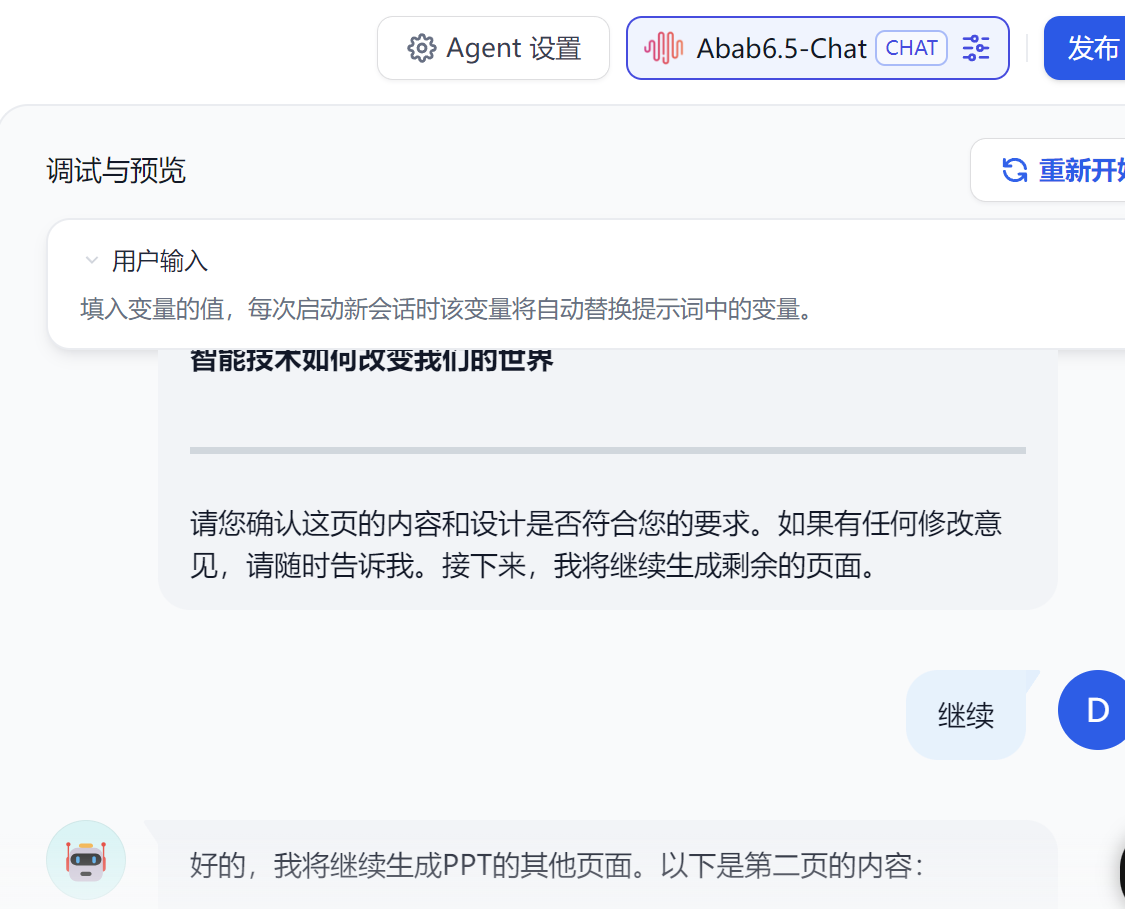Click the robot assistant avatar
The width and height of the screenshot is (1125, 909).
coord(85,860)
